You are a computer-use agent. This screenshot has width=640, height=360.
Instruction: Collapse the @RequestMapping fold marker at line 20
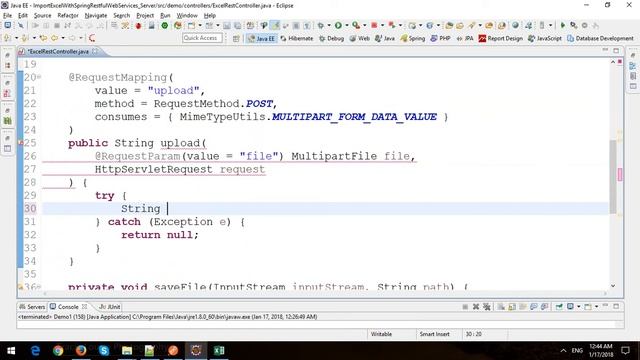(39, 77)
